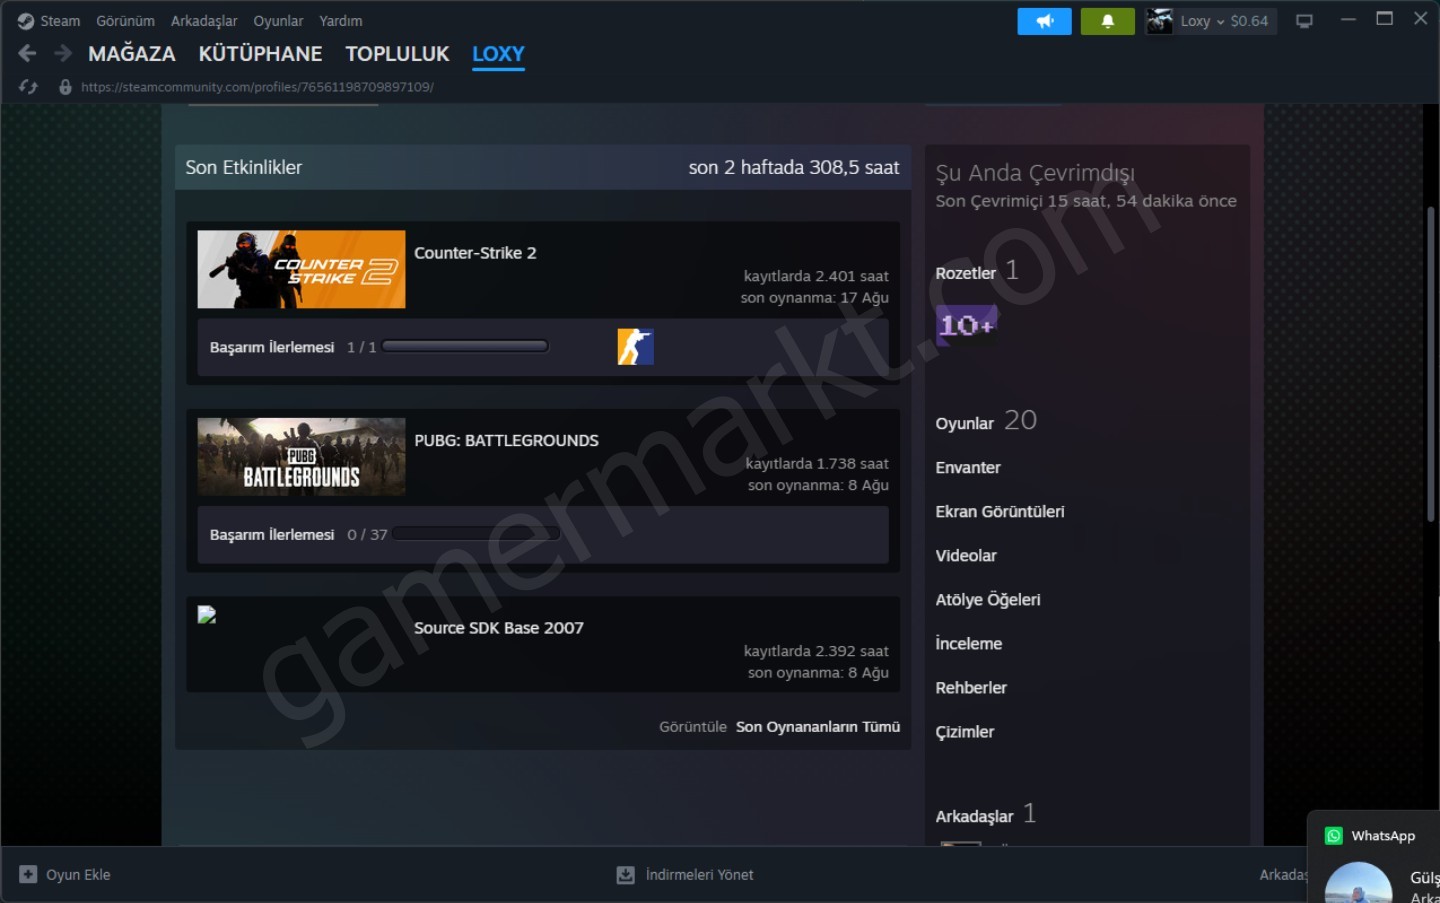Viewport: 1440px width, 903px height.
Task: Open the Counter-Strike 2 achievement icon
Action: coord(635,347)
